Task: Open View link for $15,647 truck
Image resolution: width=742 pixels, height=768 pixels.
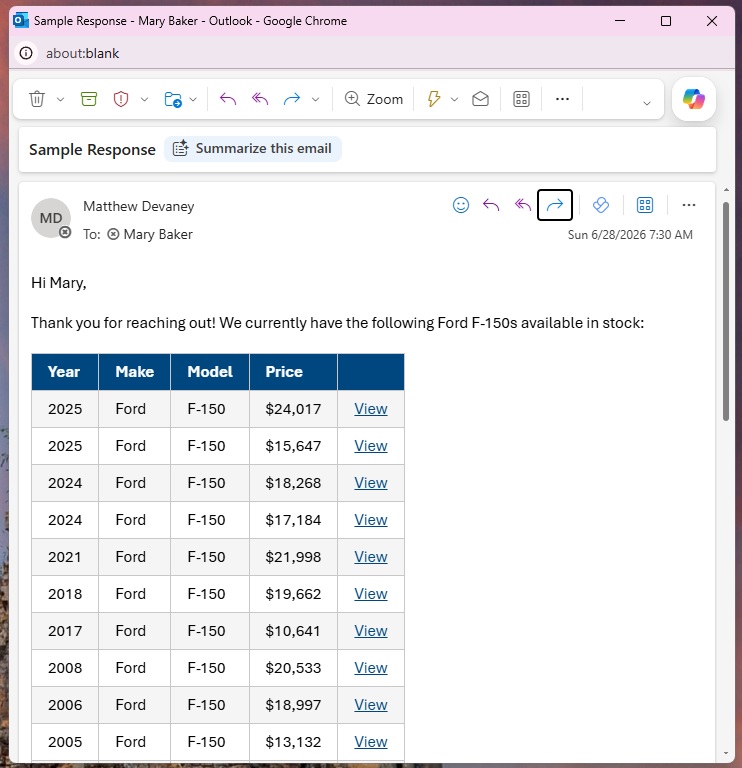Action: pyautogui.click(x=371, y=446)
